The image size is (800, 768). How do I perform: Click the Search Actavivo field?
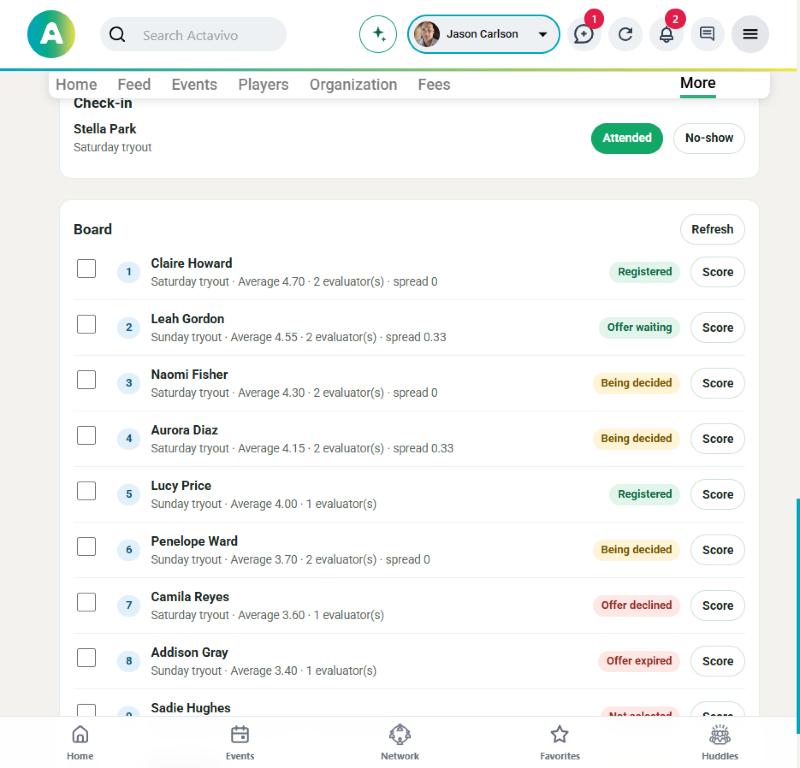pos(193,35)
